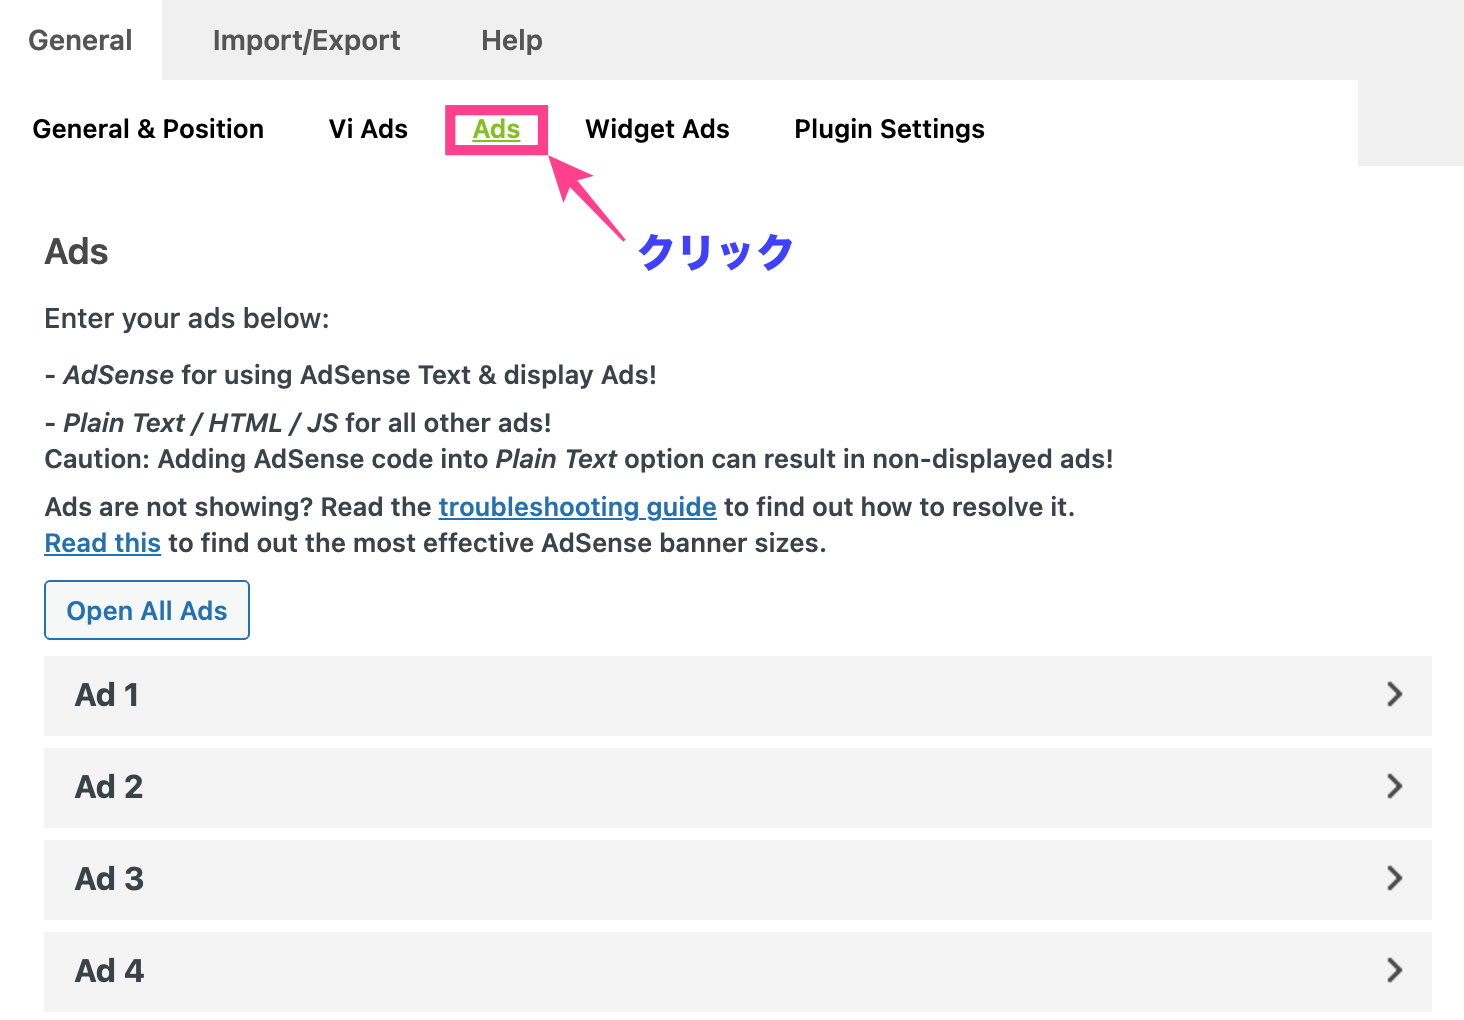Image resolution: width=1464 pixels, height=1020 pixels.
Task: Switch to the General top tab
Action: pyautogui.click(x=80, y=40)
